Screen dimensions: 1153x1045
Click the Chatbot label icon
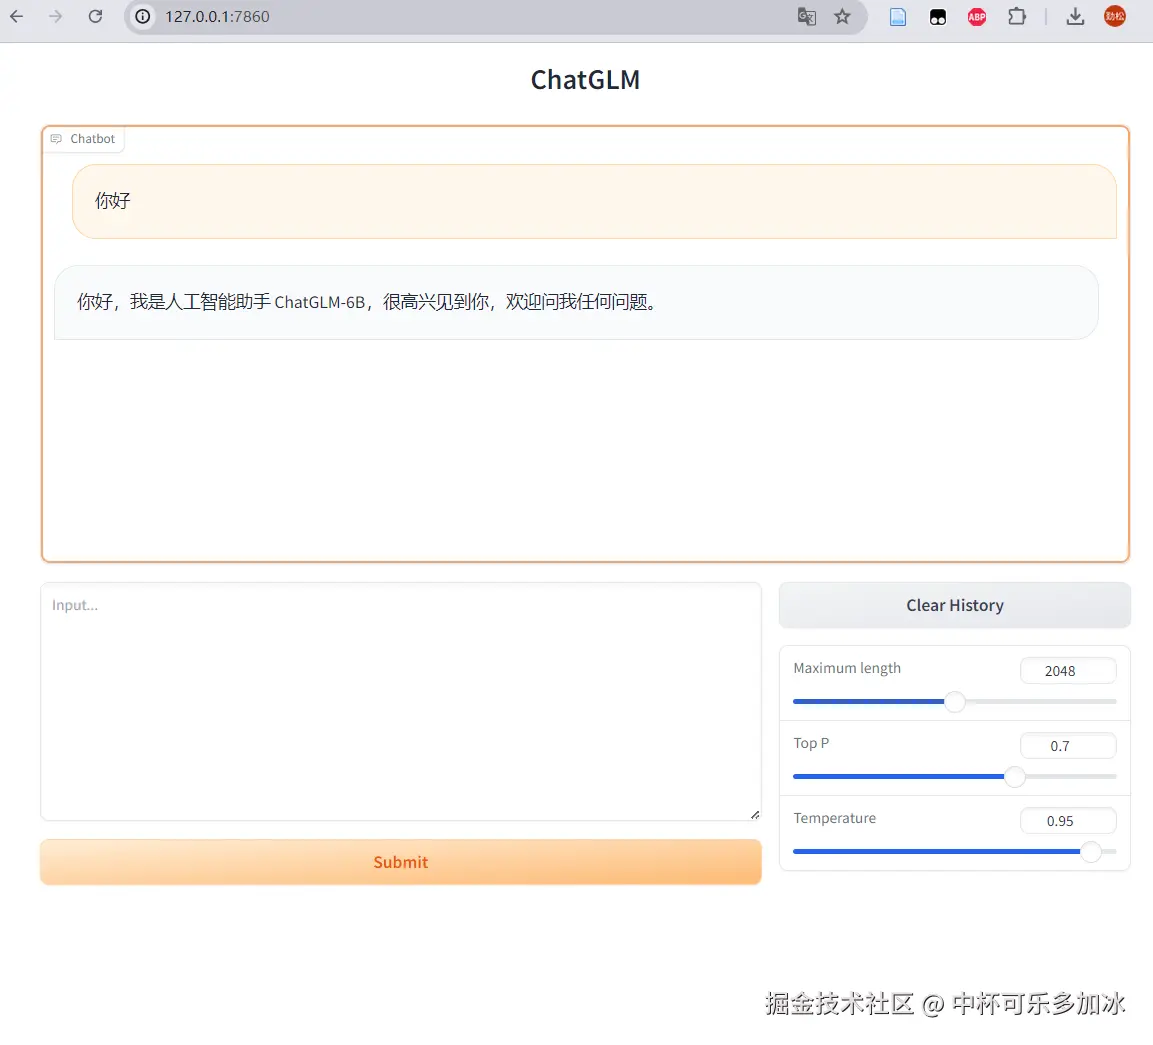(x=56, y=138)
